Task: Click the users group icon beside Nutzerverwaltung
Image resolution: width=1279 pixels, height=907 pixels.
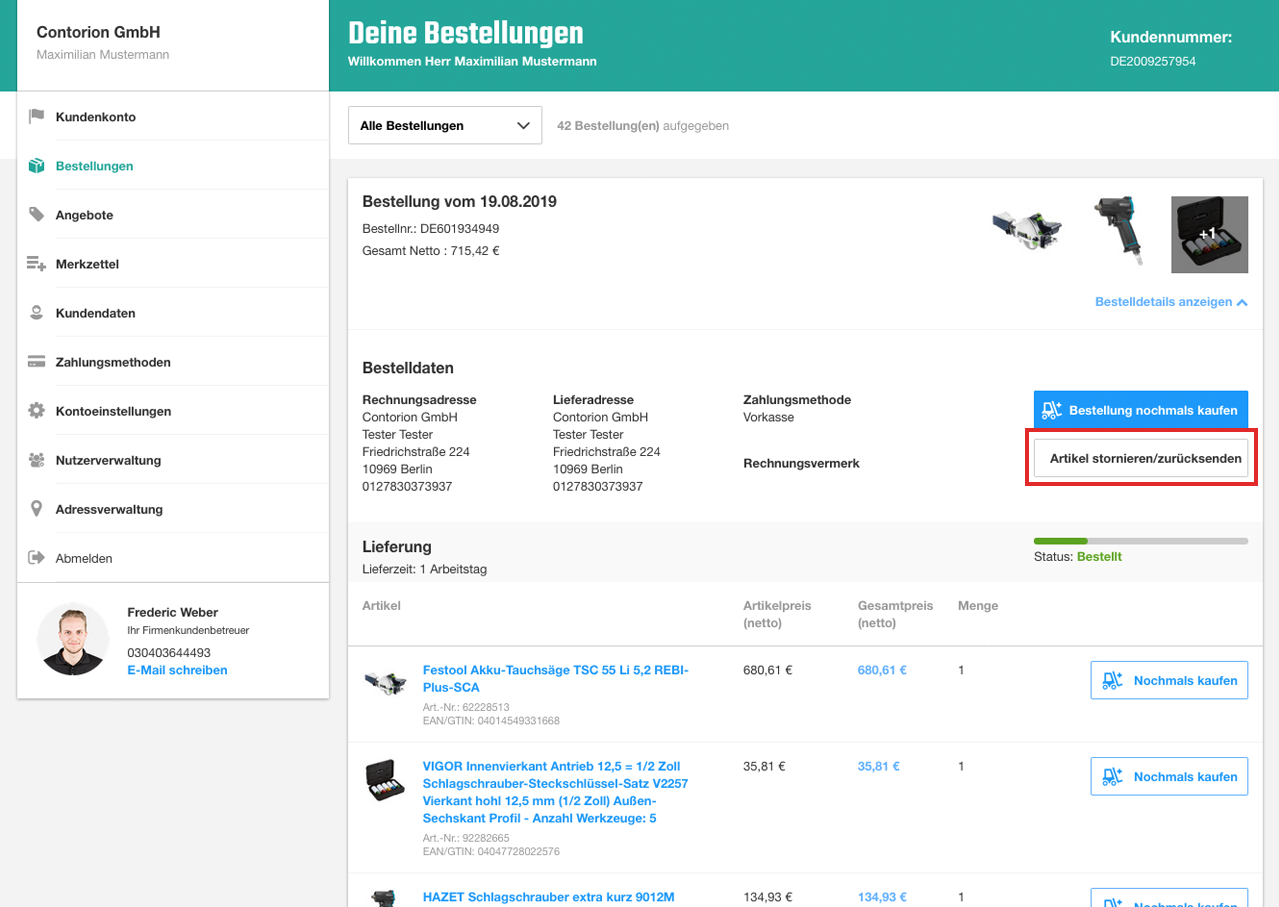Action: pos(37,460)
